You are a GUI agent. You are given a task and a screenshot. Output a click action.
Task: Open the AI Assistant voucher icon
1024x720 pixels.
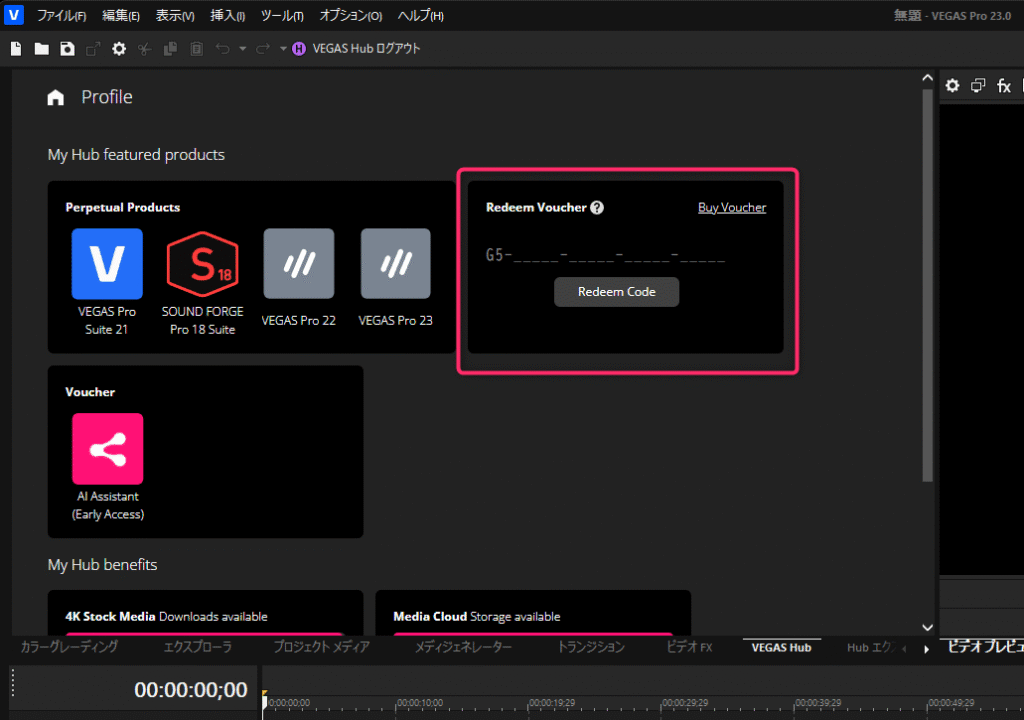pyautogui.click(x=107, y=449)
